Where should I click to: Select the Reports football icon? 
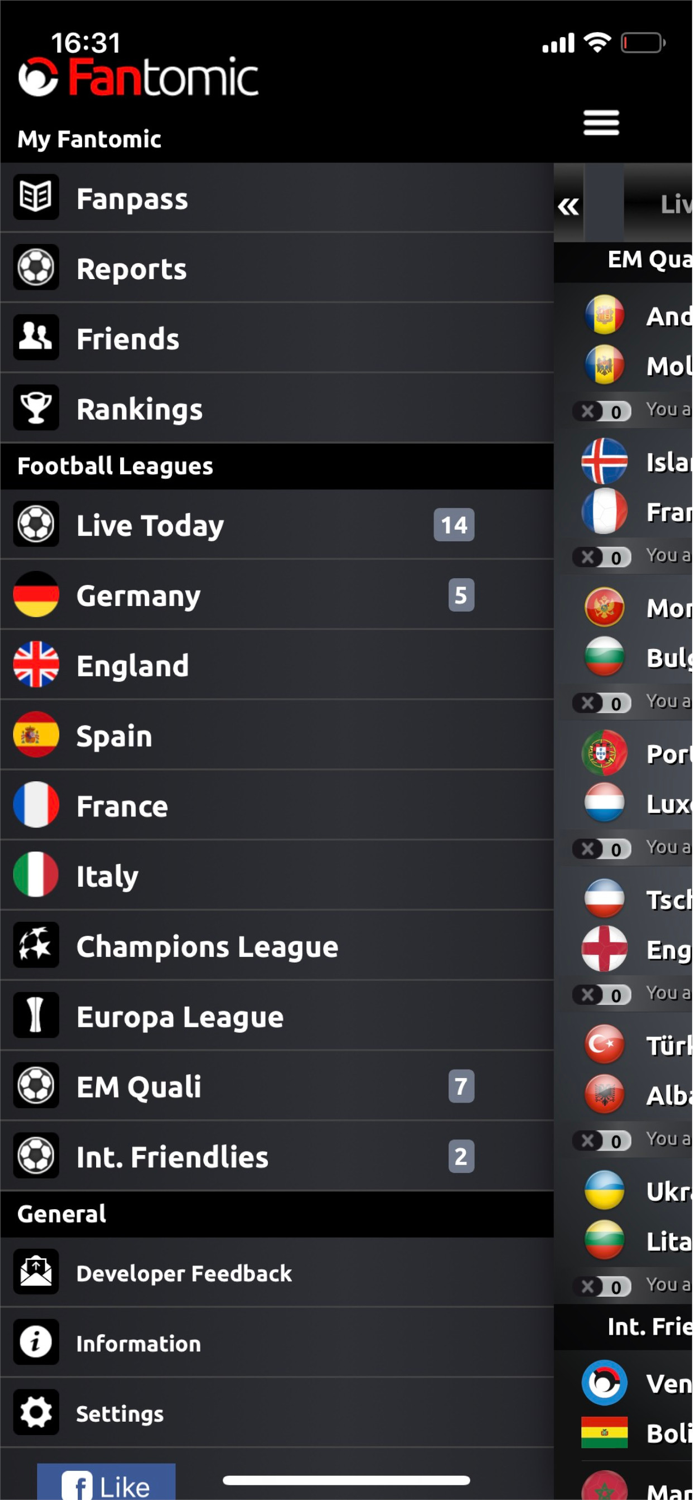pyautogui.click(x=36, y=268)
